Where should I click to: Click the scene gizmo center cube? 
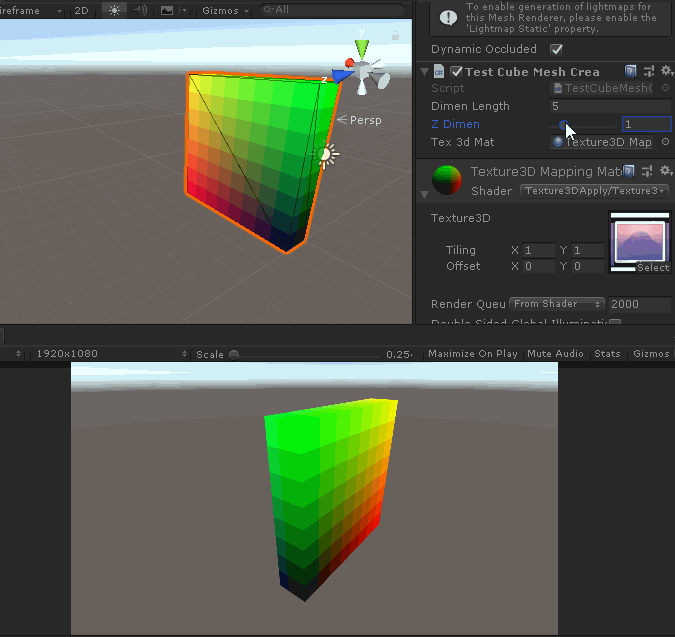tap(363, 69)
